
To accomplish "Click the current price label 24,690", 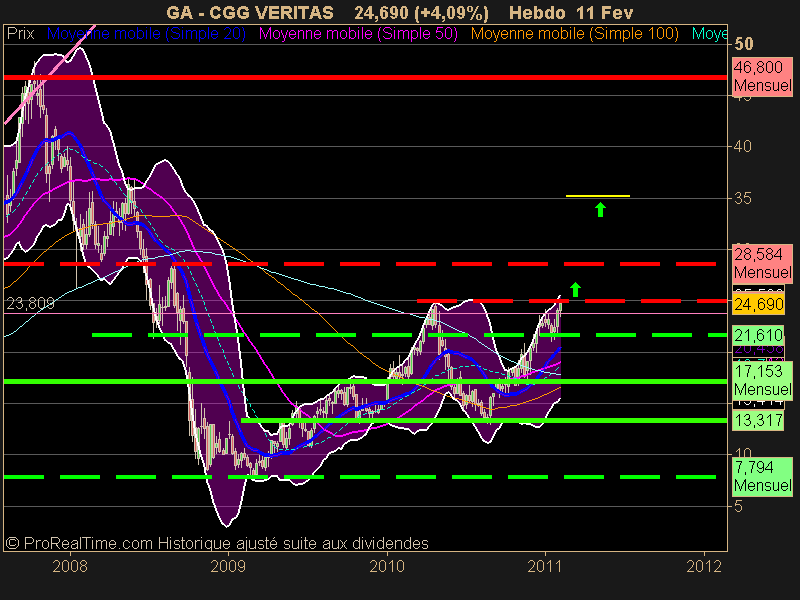I will point(759,304).
